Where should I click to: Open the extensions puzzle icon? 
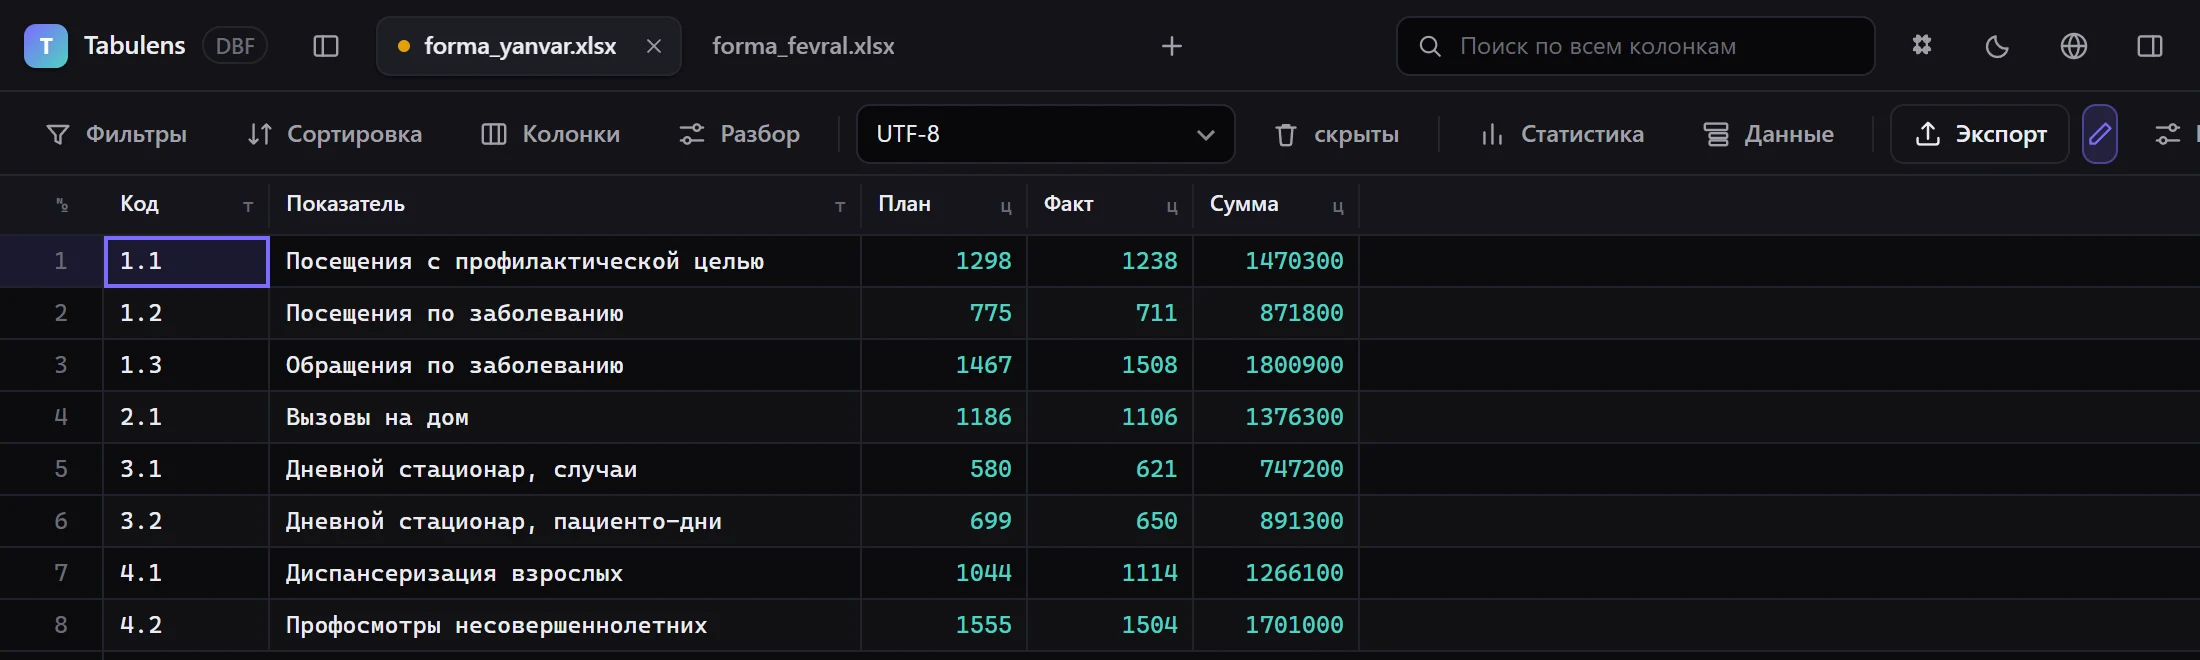[1922, 46]
